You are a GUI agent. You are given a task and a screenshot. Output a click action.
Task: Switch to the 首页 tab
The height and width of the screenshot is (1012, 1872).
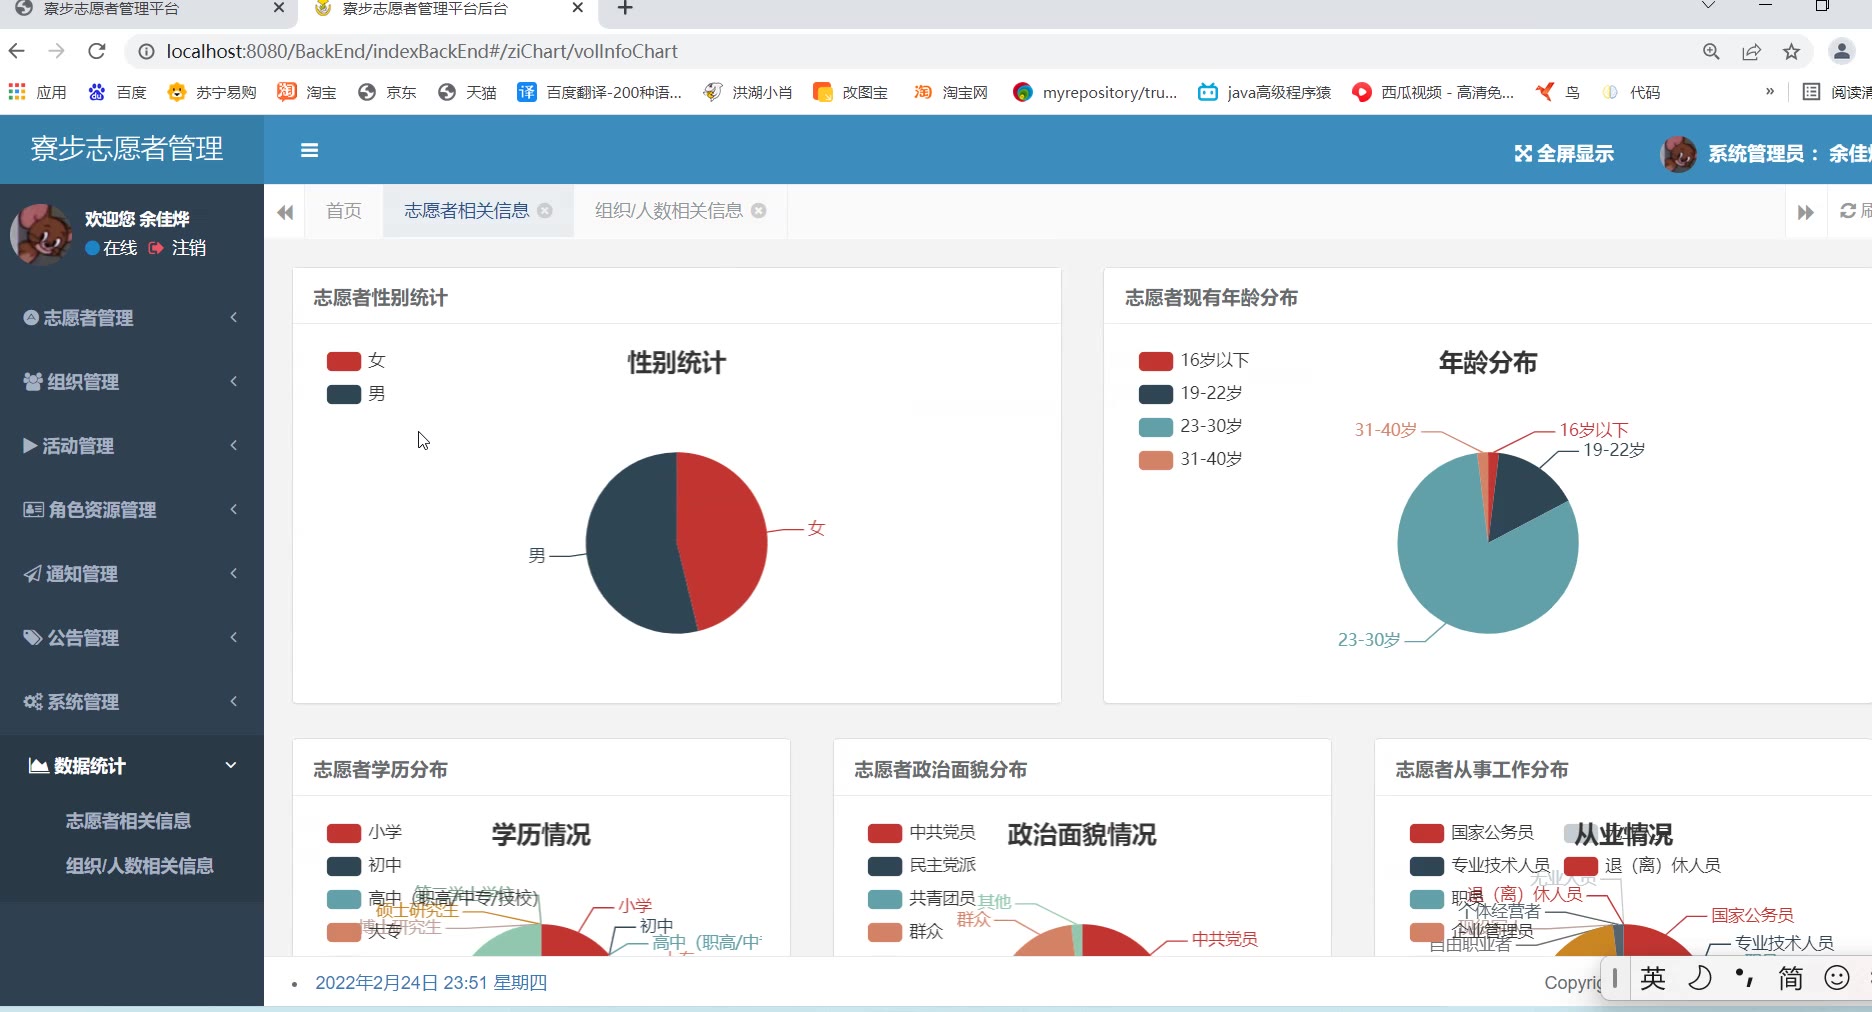[x=344, y=211]
